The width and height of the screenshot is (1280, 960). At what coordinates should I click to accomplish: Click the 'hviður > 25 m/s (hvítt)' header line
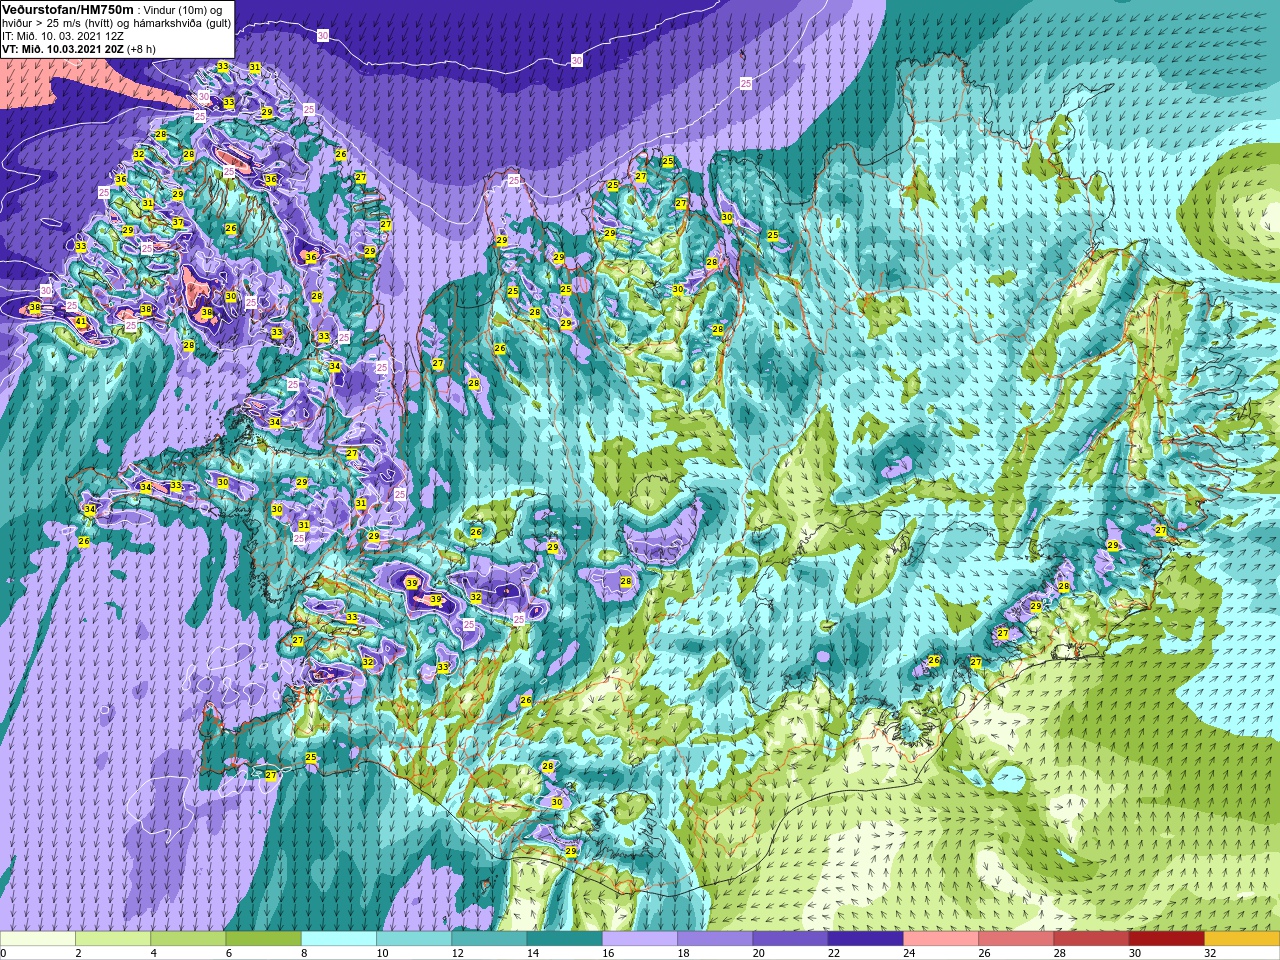tap(59, 23)
